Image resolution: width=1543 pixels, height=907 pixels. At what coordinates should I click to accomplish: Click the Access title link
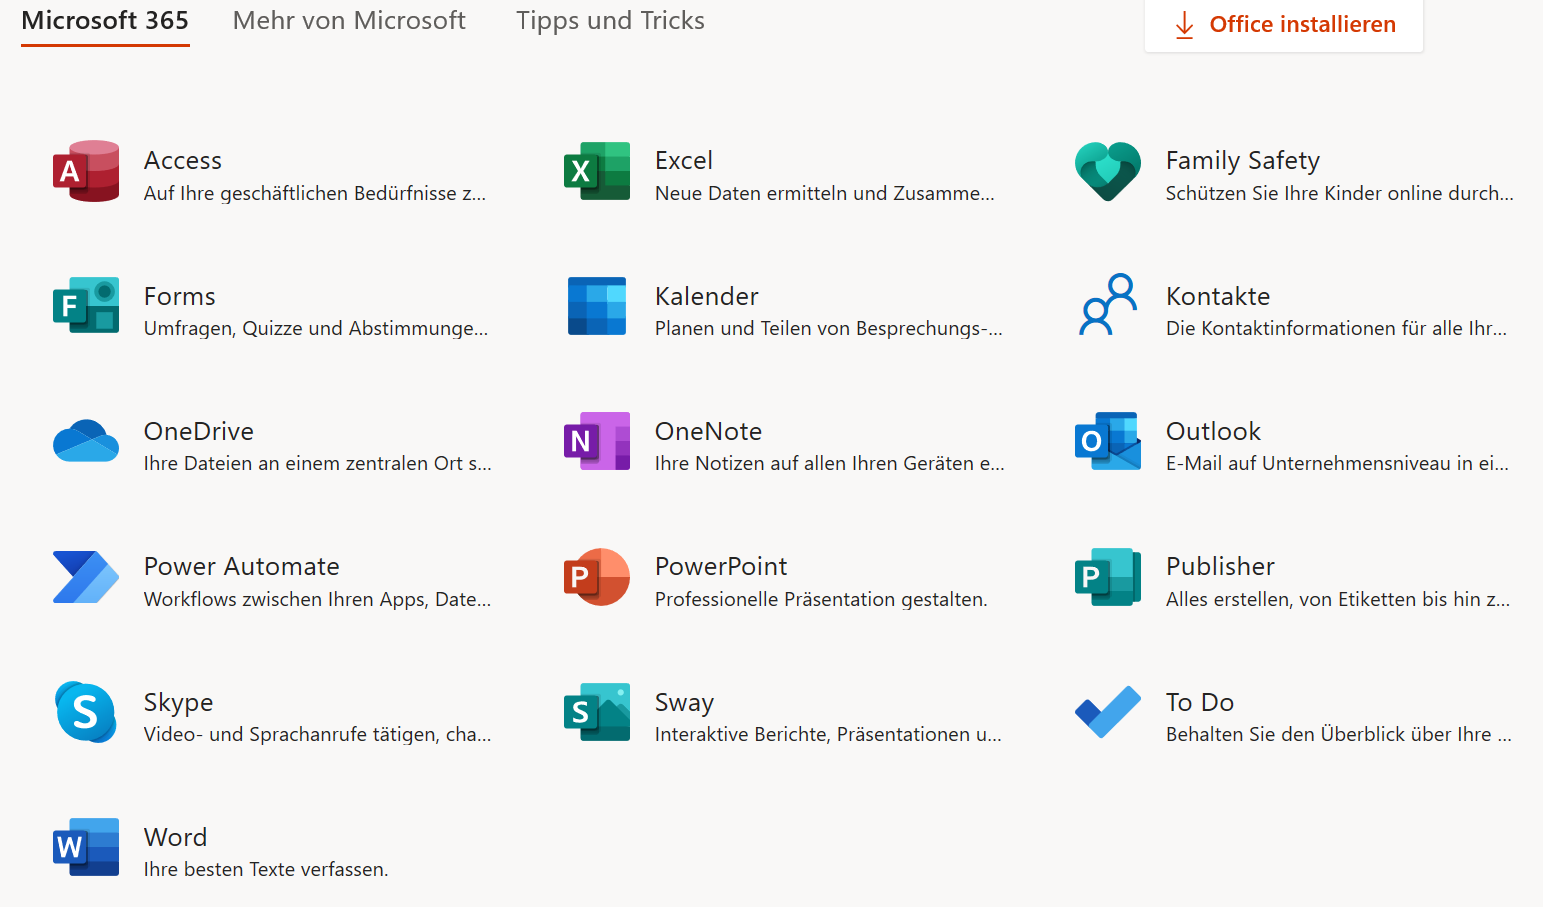click(x=183, y=161)
